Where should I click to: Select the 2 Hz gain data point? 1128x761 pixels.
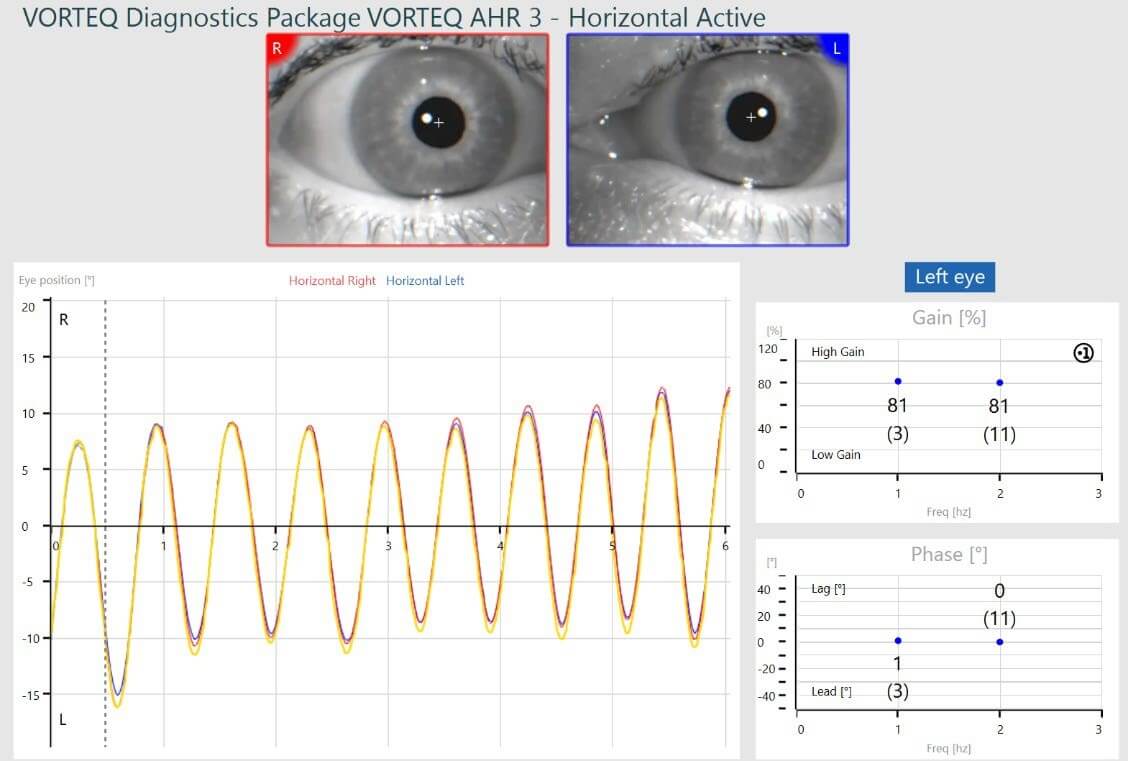click(x=999, y=381)
